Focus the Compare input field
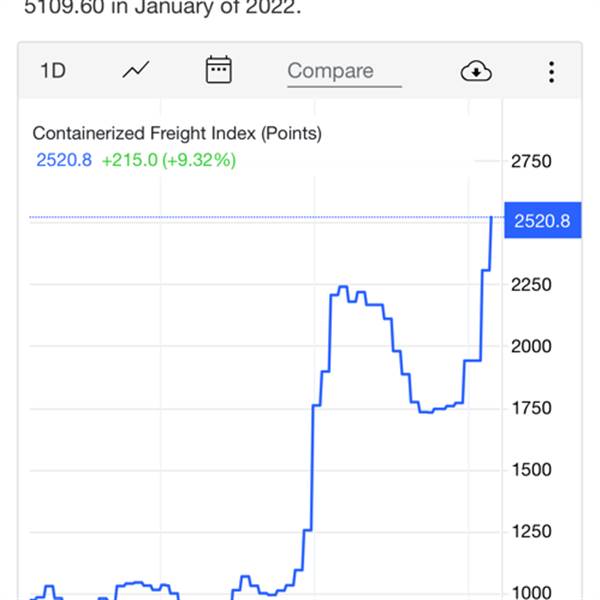The width and height of the screenshot is (600, 600). click(x=344, y=72)
